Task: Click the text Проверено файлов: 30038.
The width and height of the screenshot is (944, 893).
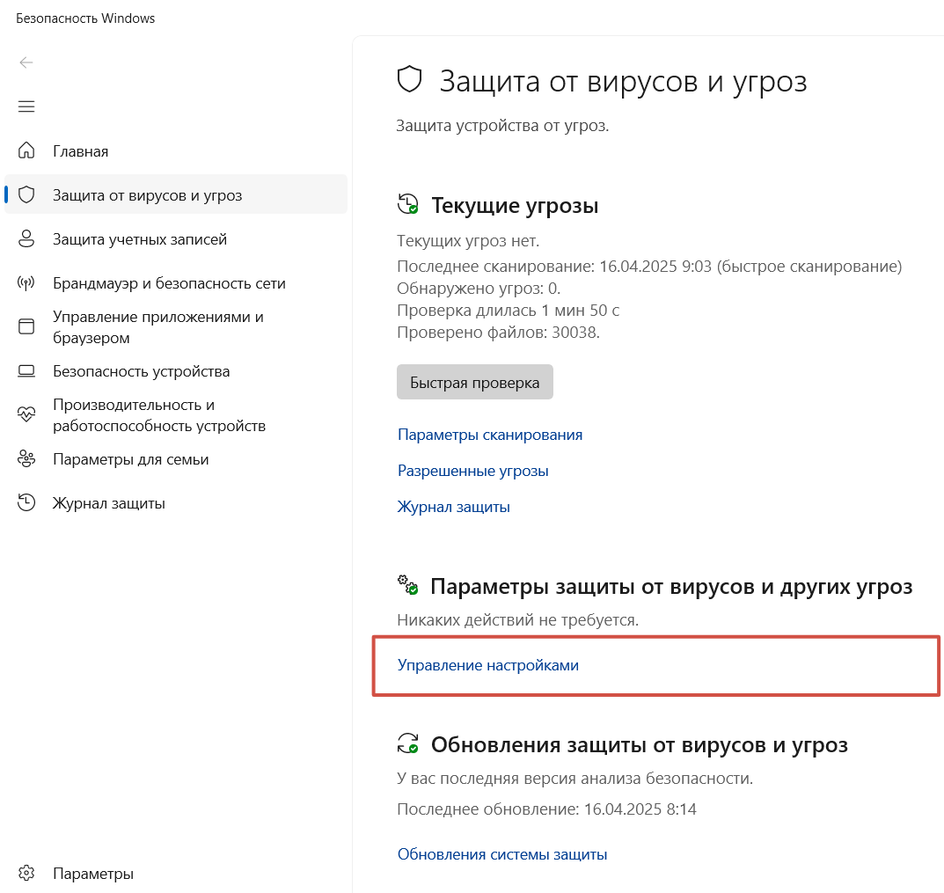Action: 498,332
